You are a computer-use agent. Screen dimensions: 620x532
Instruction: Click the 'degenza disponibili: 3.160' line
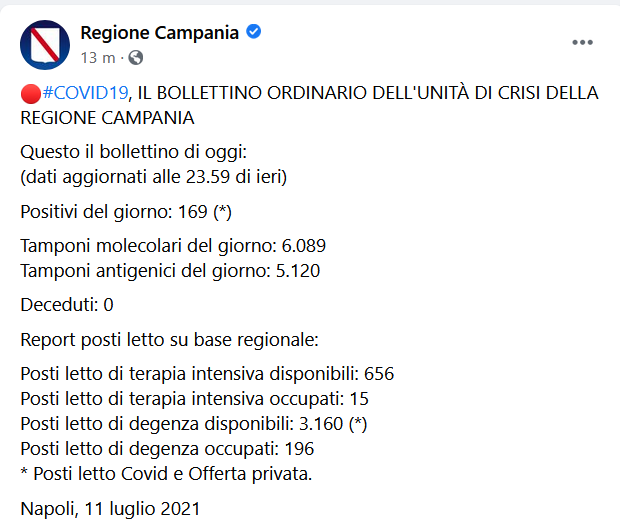pos(194,423)
